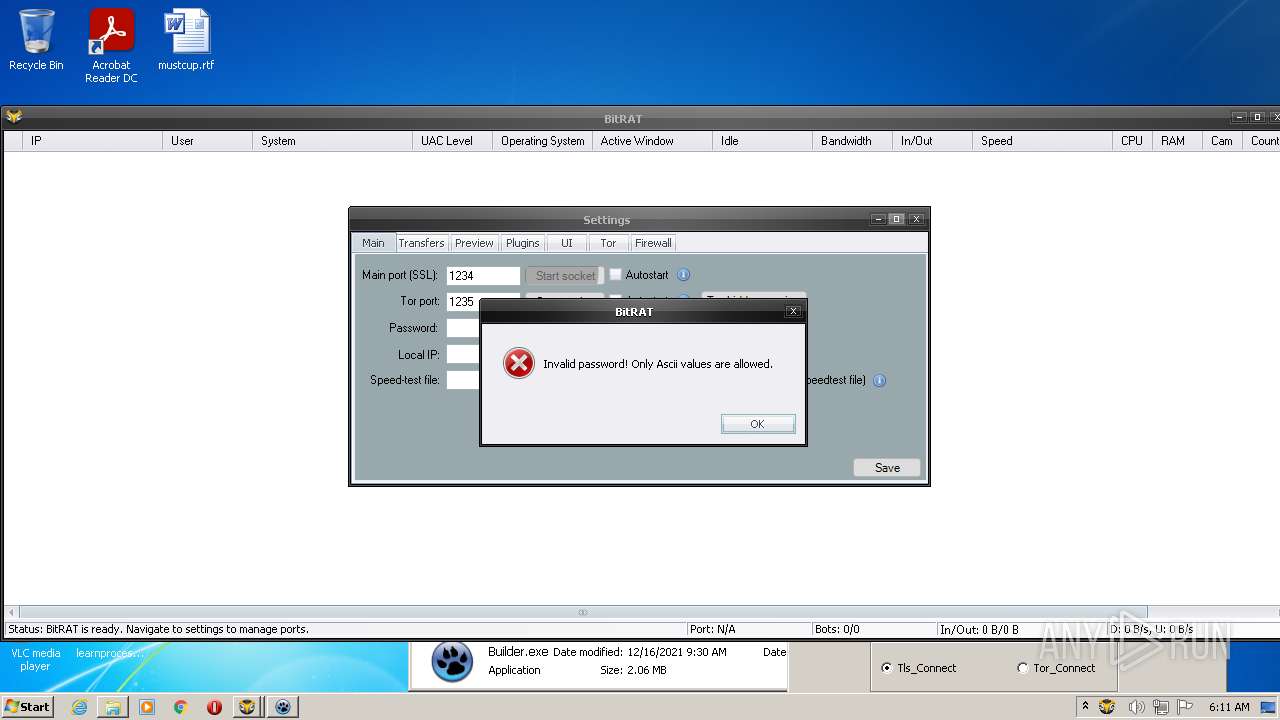
Task: Open Action Center flag icon
Action: (x=1185, y=707)
